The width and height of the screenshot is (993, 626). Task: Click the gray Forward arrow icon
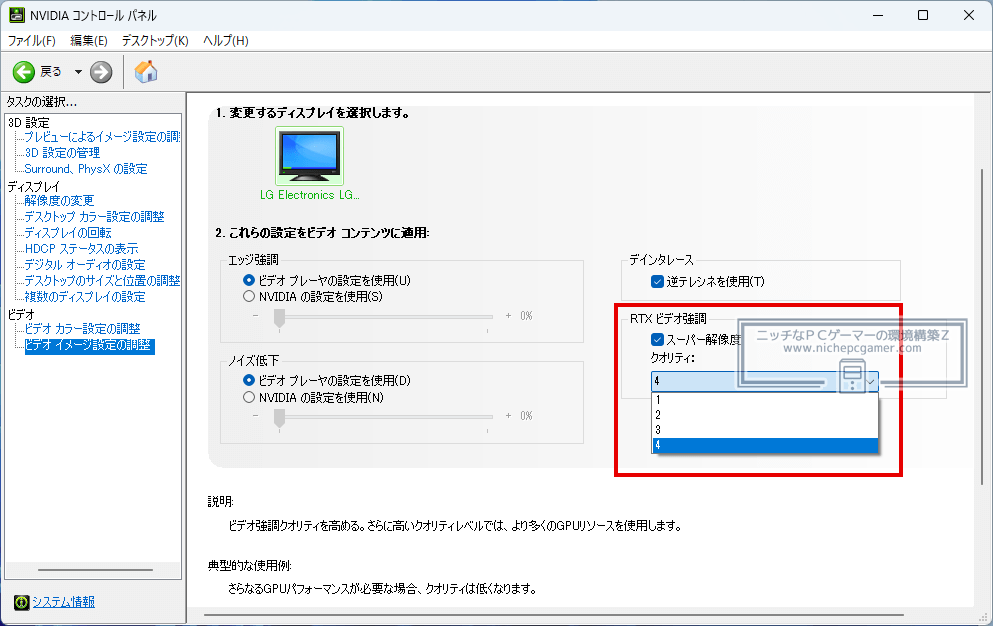pos(101,72)
